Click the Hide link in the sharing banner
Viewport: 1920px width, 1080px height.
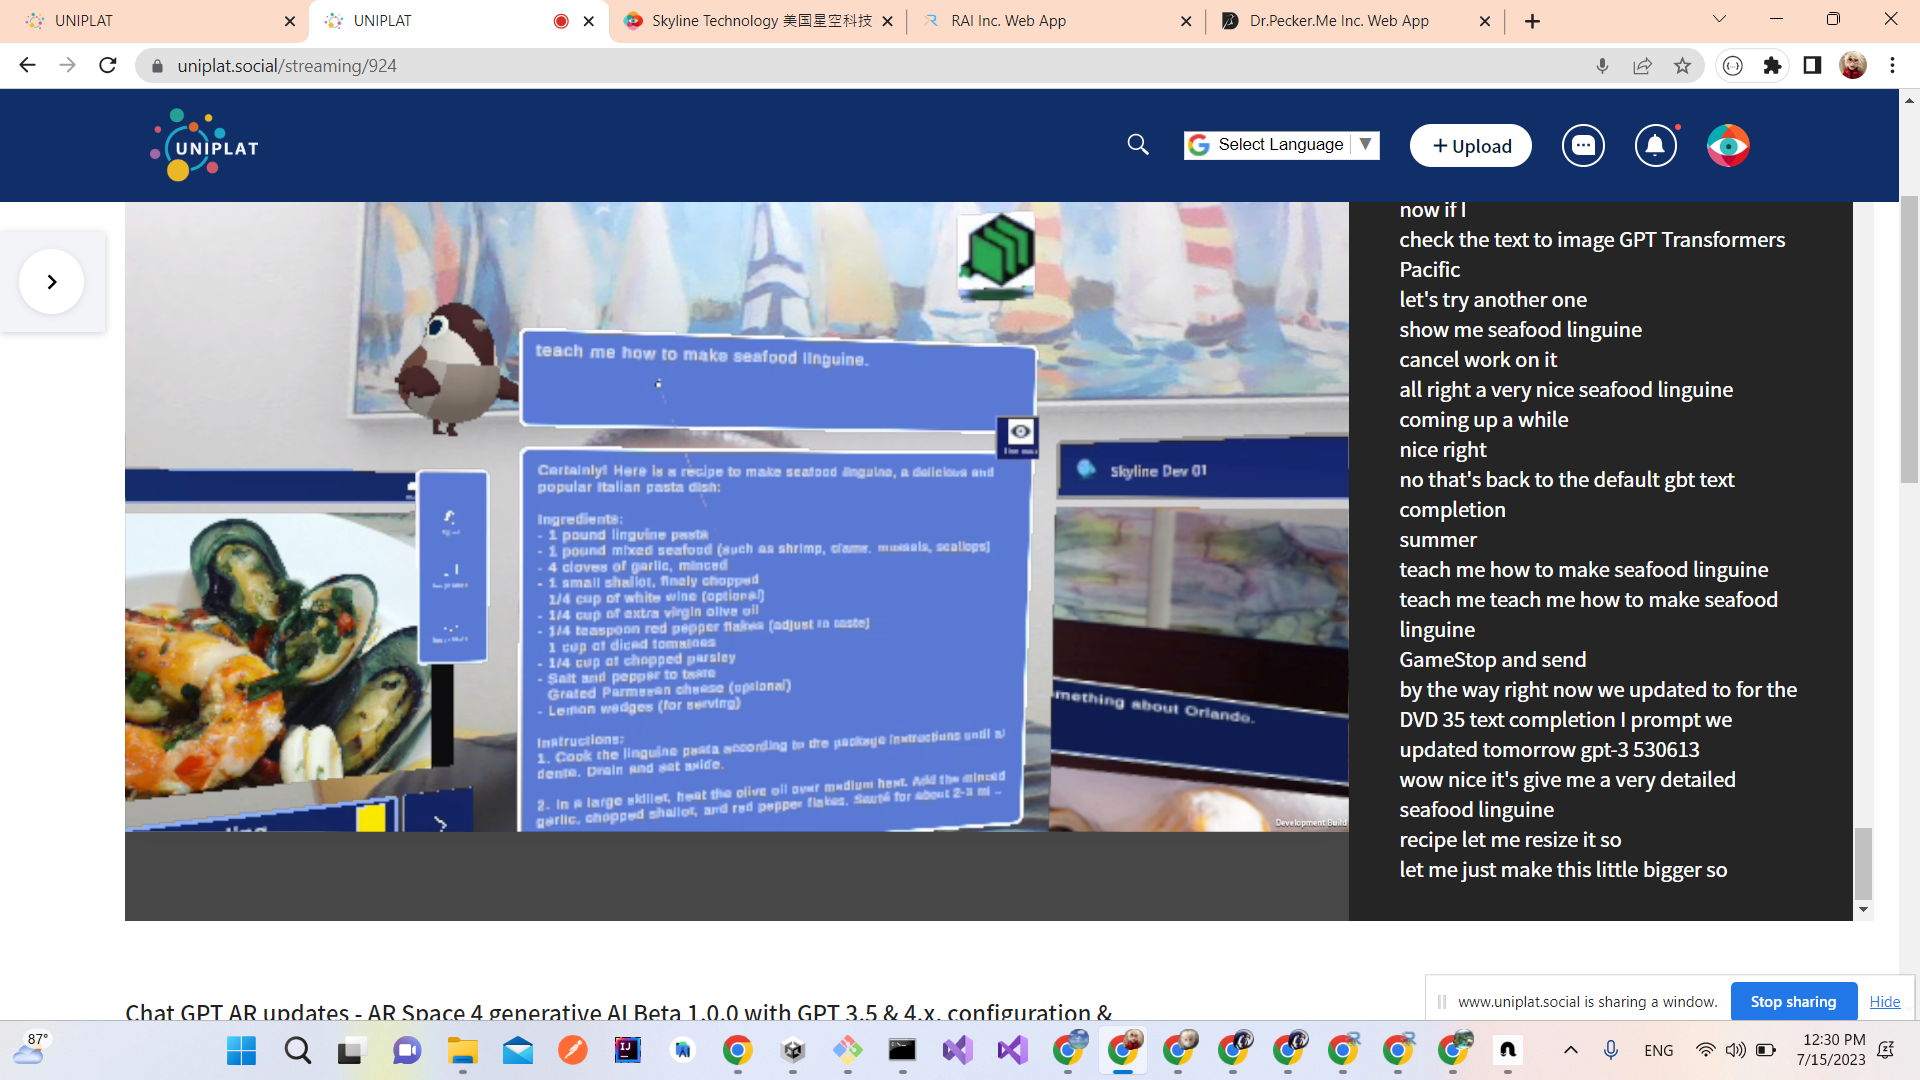pos(1884,1001)
